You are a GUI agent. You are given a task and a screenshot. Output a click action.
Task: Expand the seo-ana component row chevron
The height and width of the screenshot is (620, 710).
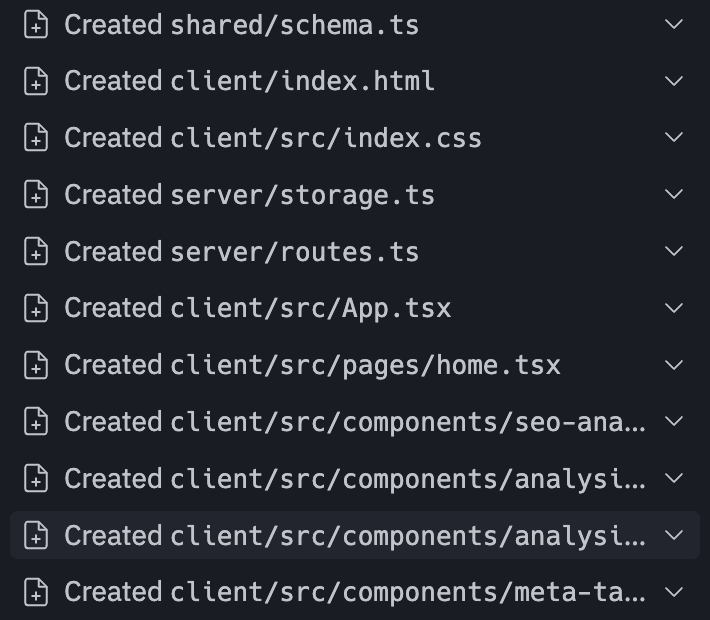coord(674,422)
